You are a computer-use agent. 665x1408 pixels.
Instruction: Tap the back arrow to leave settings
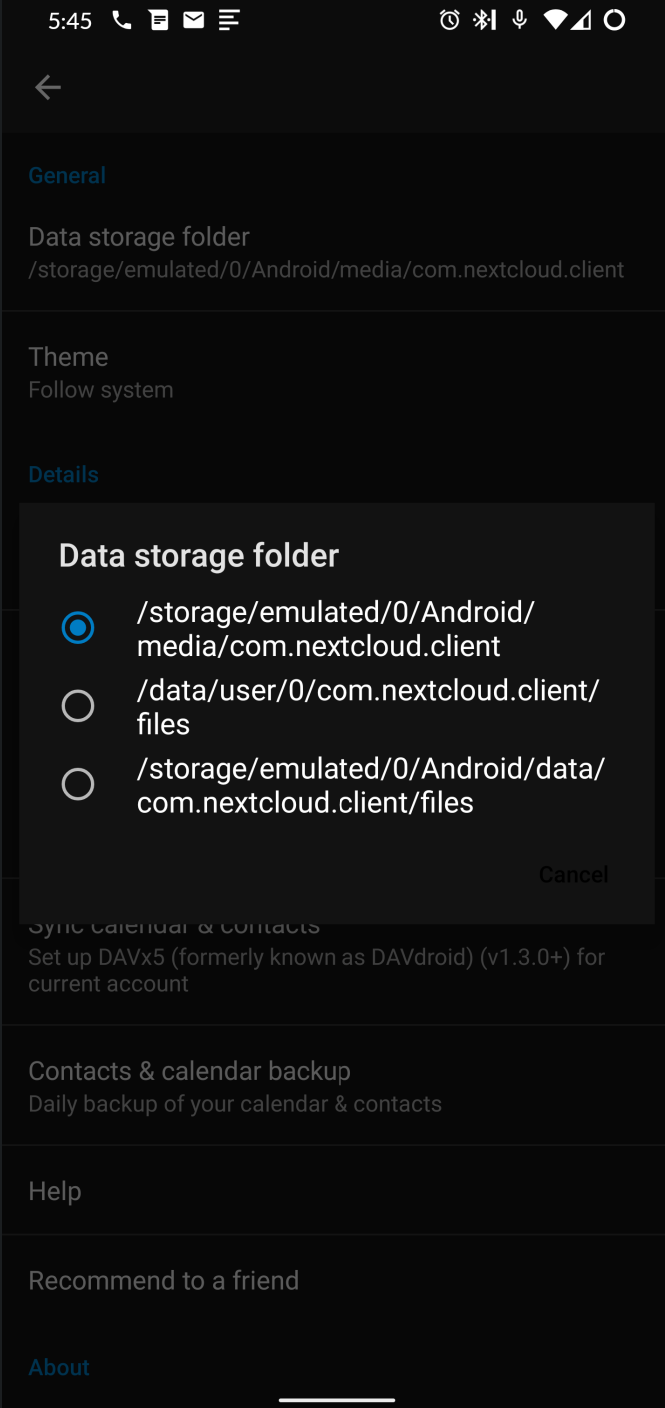(x=47, y=87)
